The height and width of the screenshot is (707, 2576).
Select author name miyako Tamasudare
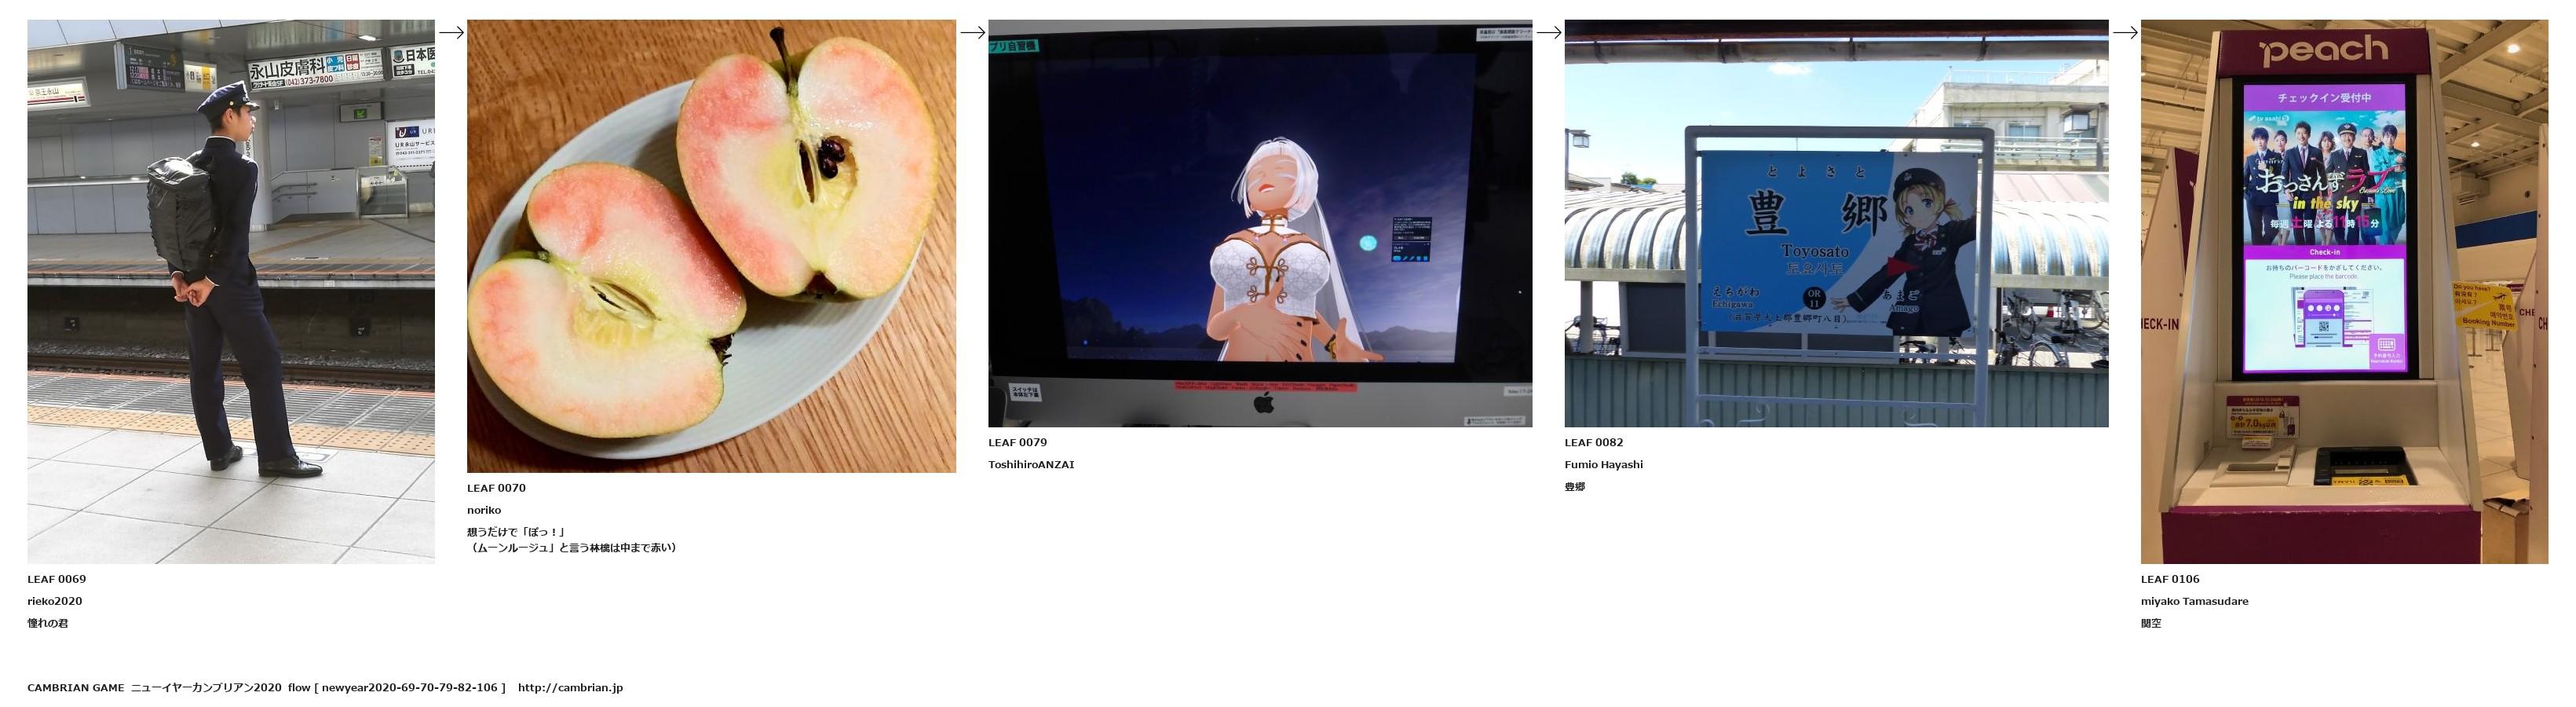(x=2194, y=601)
